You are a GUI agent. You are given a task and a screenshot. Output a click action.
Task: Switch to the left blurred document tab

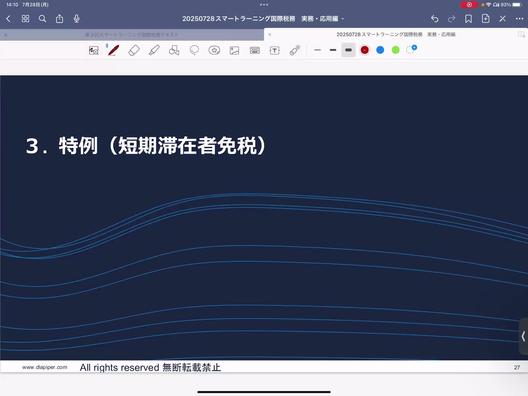tap(132, 34)
